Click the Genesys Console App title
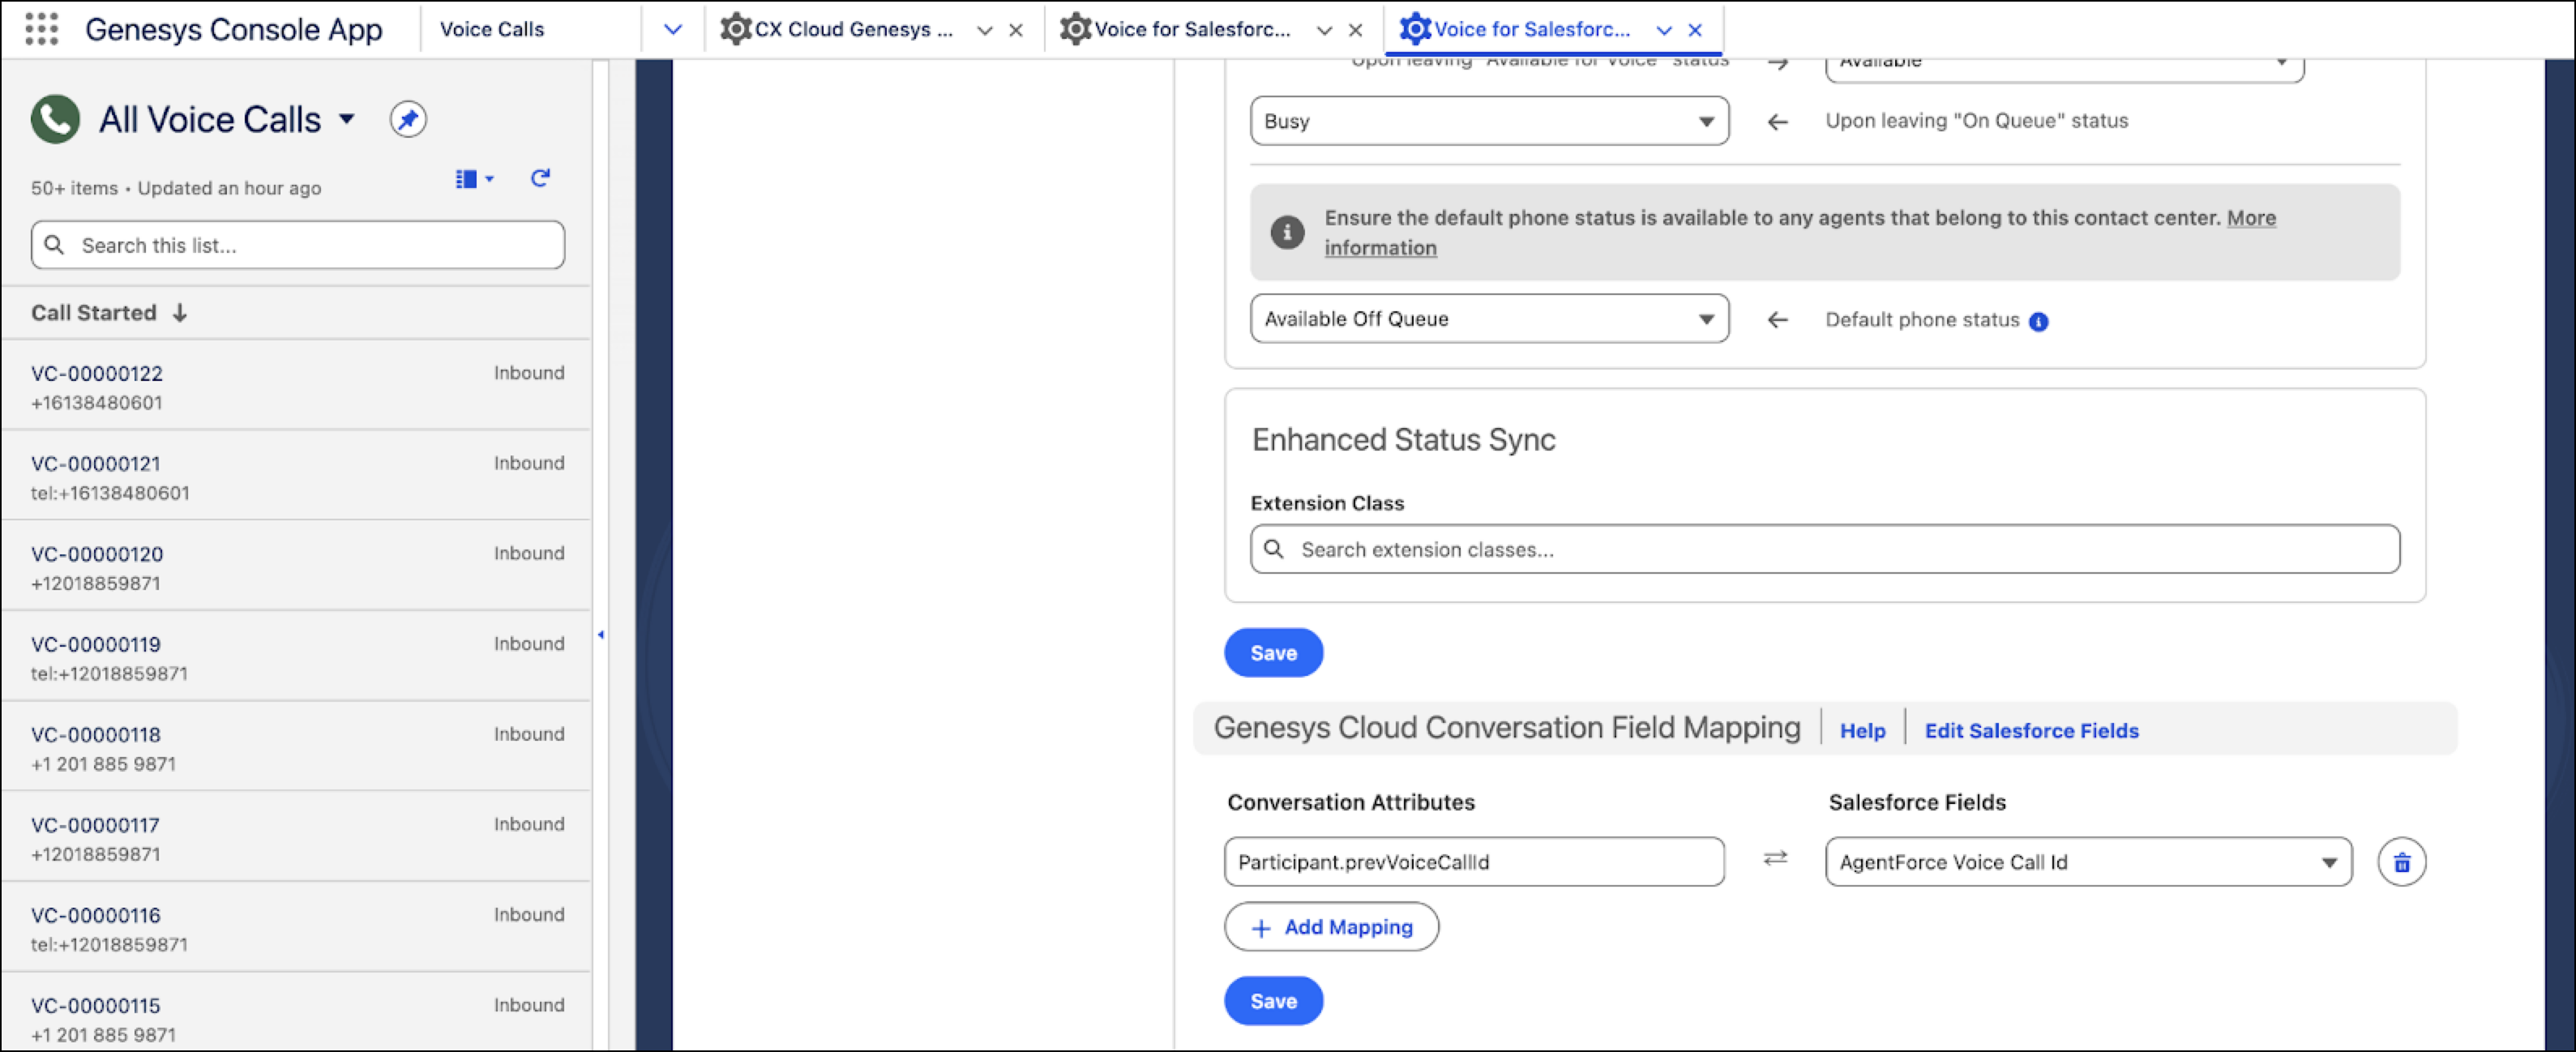Image resolution: width=2576 pixels, height=1052 pixels. pyautogui.click(x=234, y=30)
